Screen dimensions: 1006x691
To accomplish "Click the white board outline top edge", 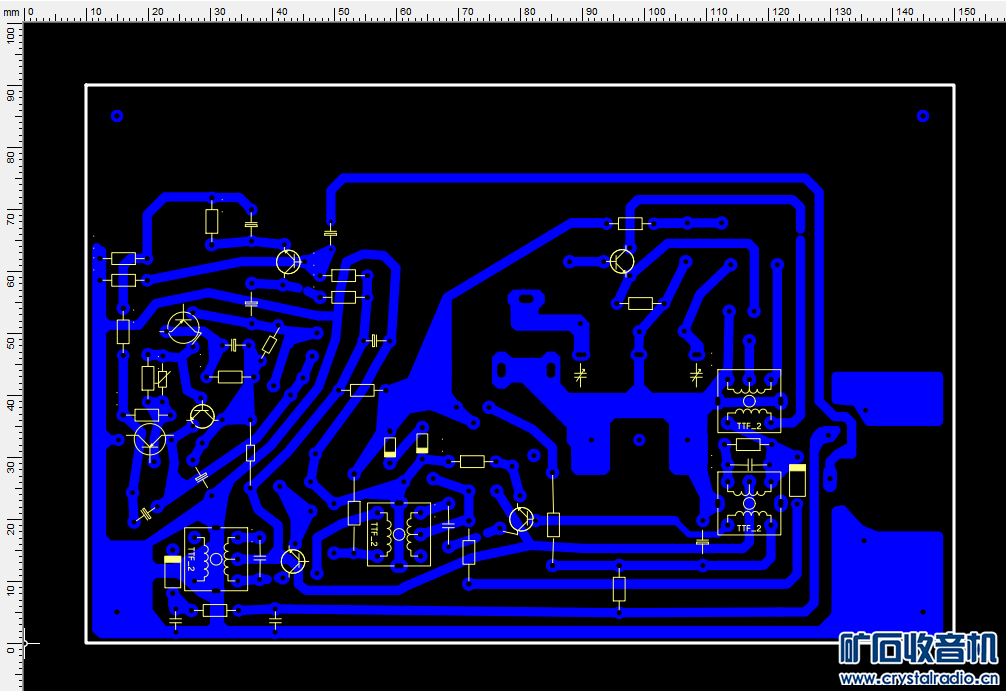I will tap(520, 85).
